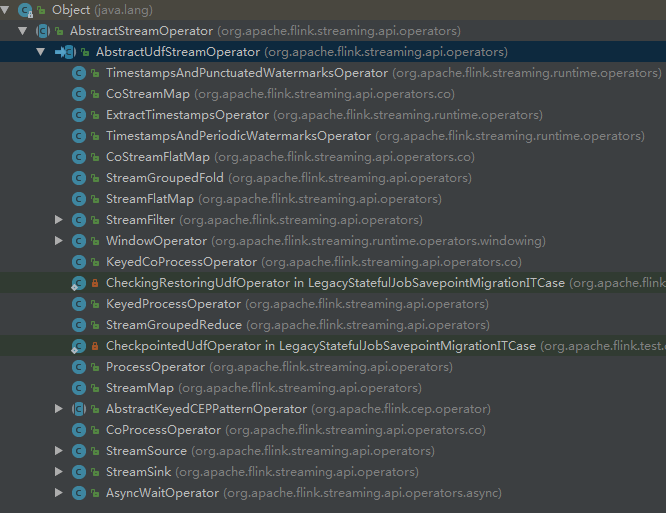This screenshot has height=513, width=666.
Task: Collapse the Object (java.lang) node
Action: (5, 10)
